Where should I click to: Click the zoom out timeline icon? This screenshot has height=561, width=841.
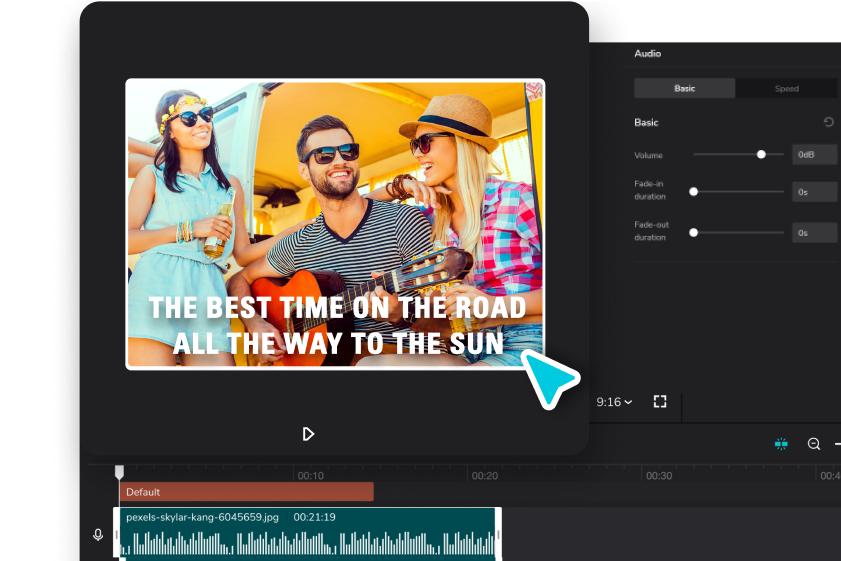click(814, 444)
